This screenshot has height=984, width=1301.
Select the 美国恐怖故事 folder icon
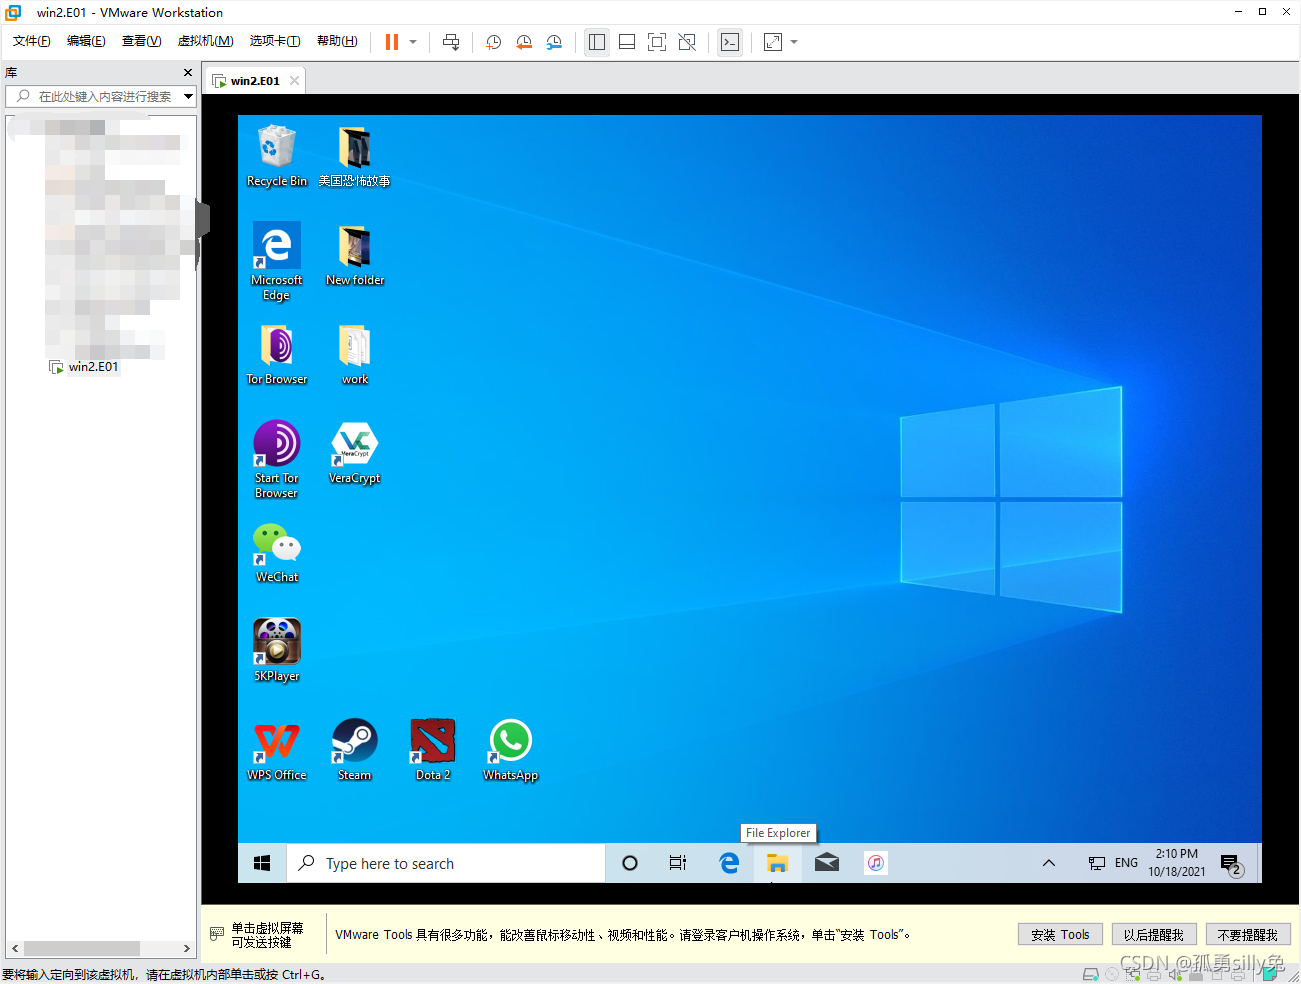click(x=354, y=156)
